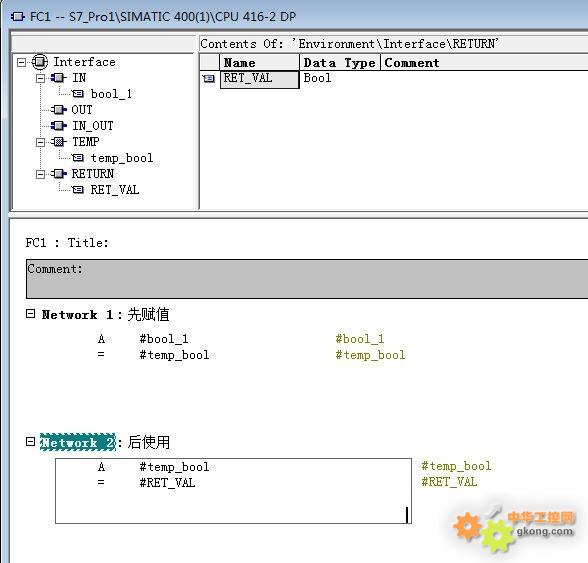Click RET_VAL row icon in contents table
Image resolution: width=588 pixels, height=563 pixels.
(209, 78)
